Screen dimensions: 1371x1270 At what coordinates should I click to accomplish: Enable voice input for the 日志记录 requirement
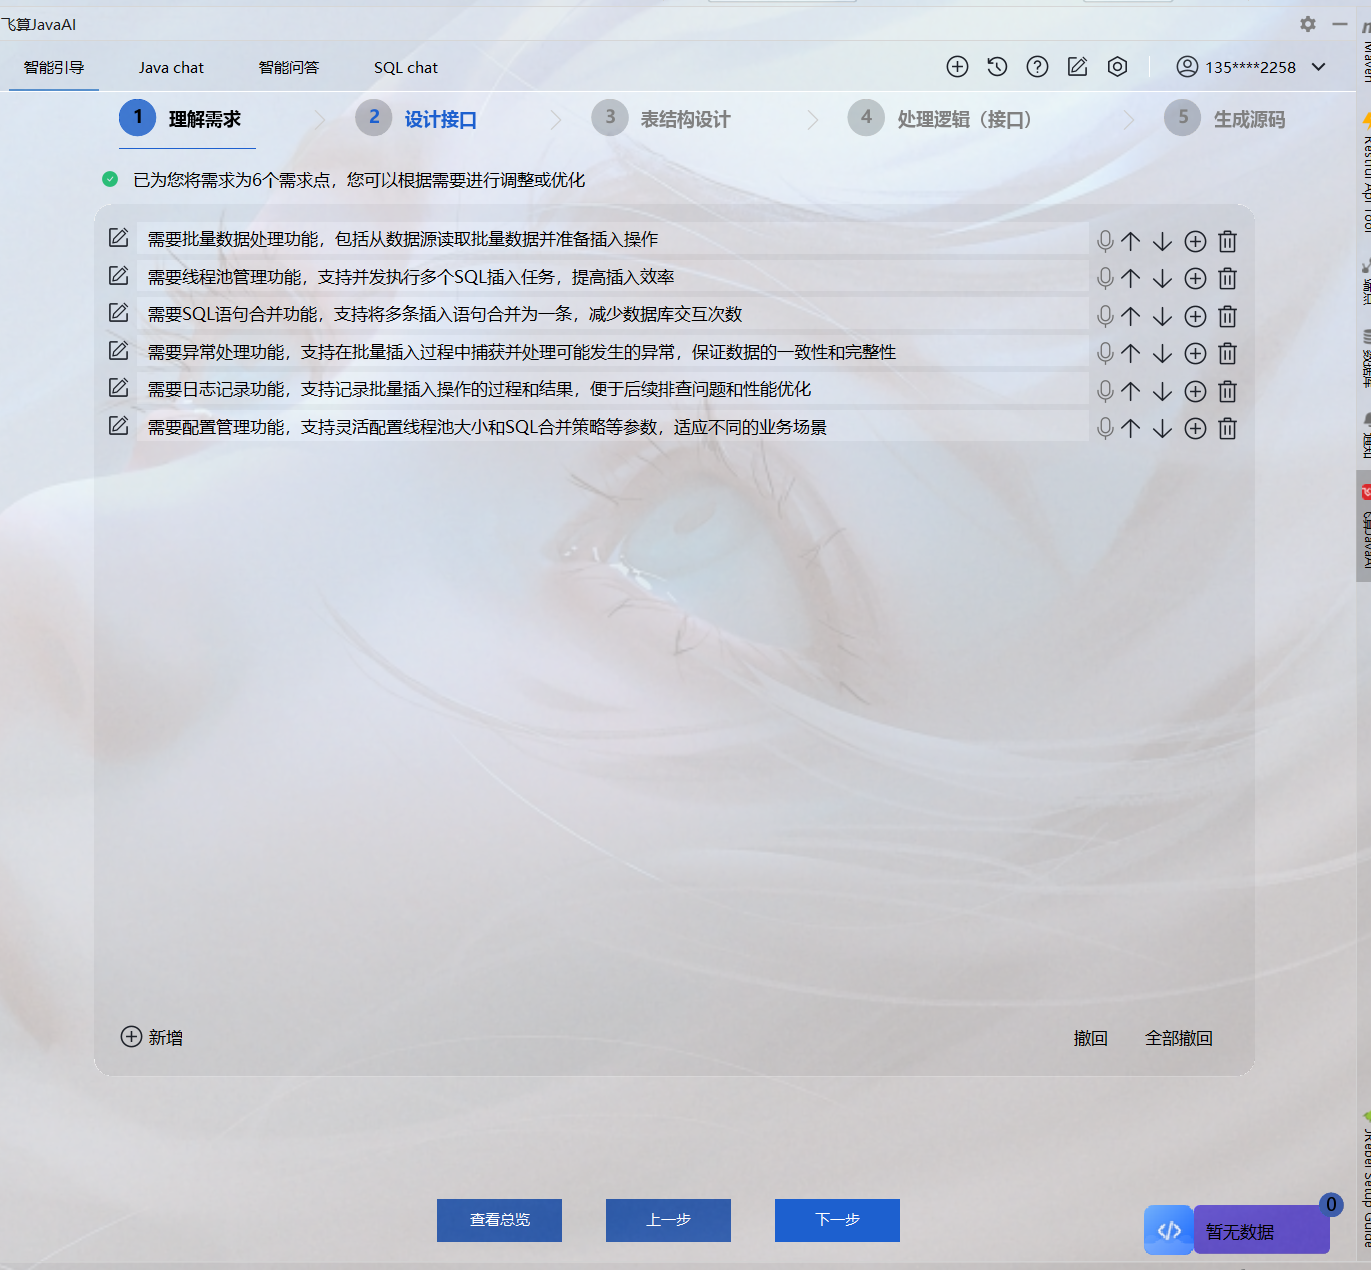coord(1104,391)
